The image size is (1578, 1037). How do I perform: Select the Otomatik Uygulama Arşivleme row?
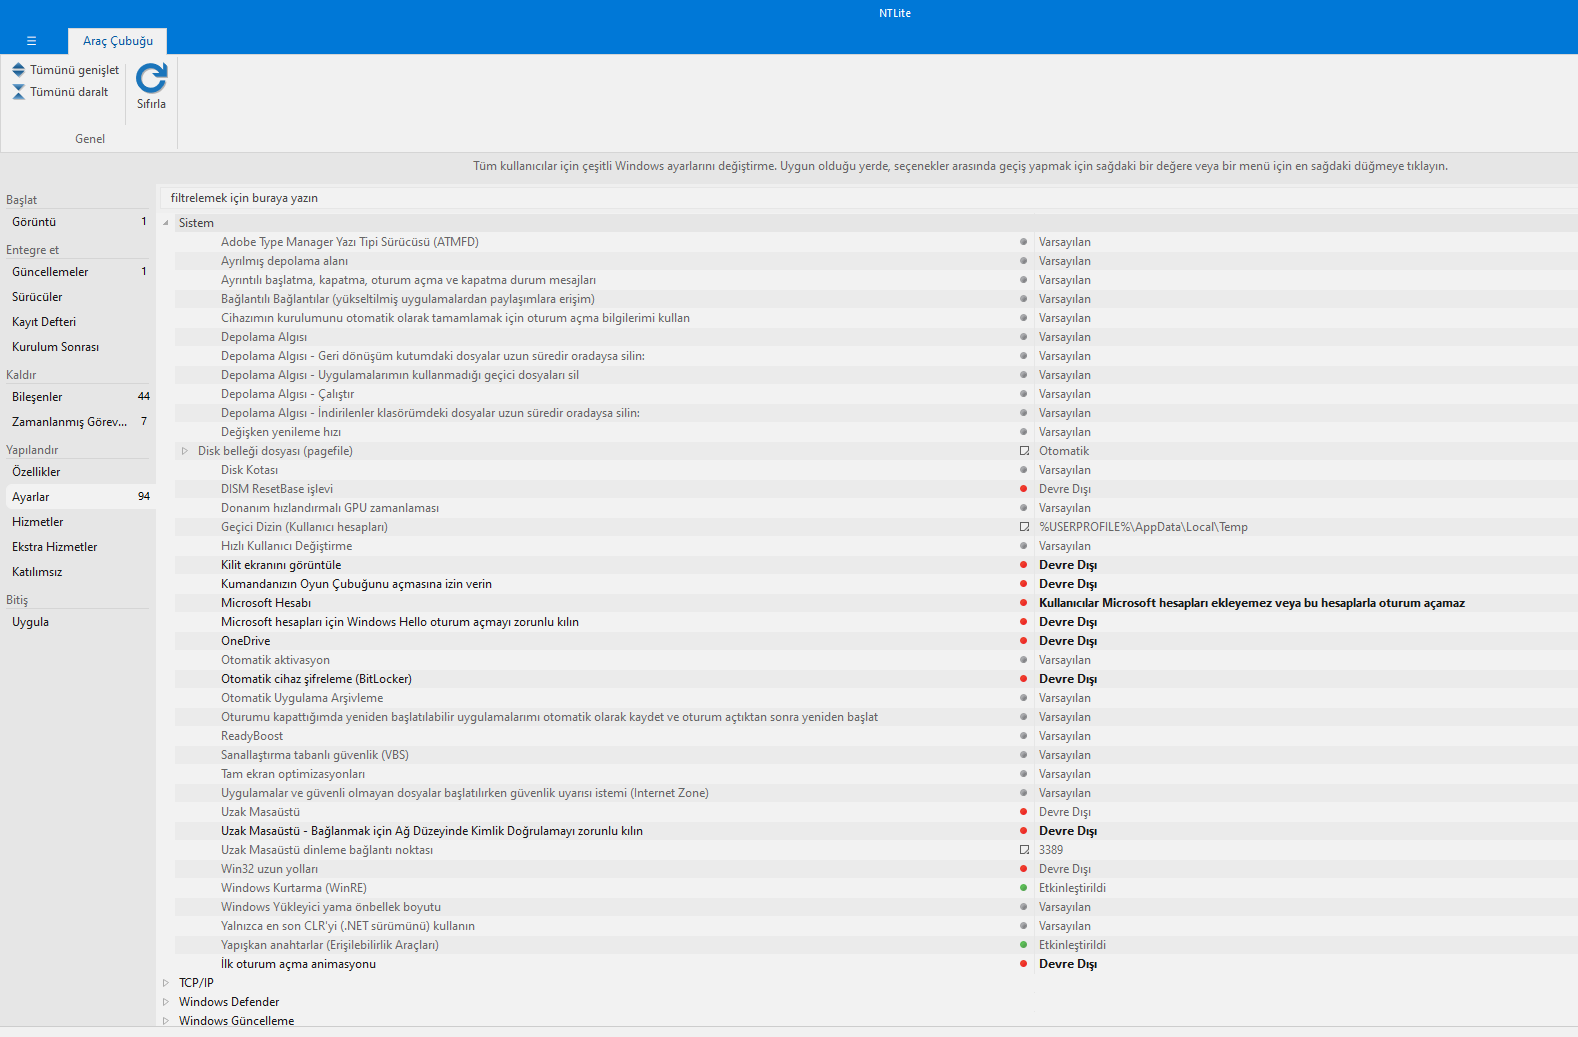pos(876,698)
